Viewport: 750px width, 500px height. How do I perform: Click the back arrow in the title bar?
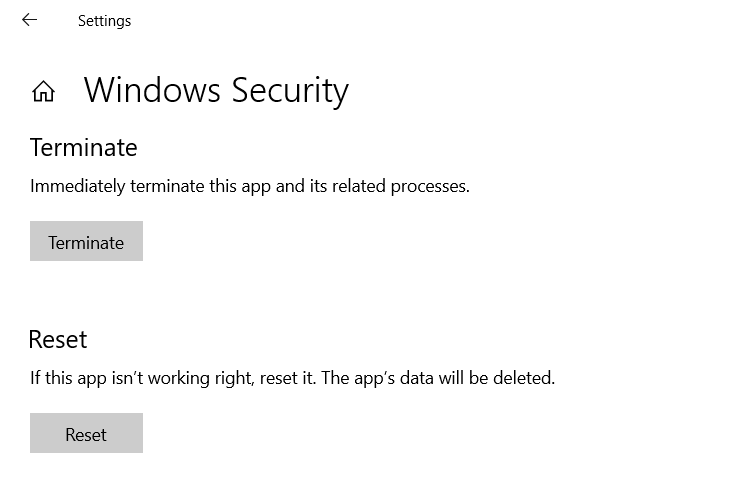29,20
